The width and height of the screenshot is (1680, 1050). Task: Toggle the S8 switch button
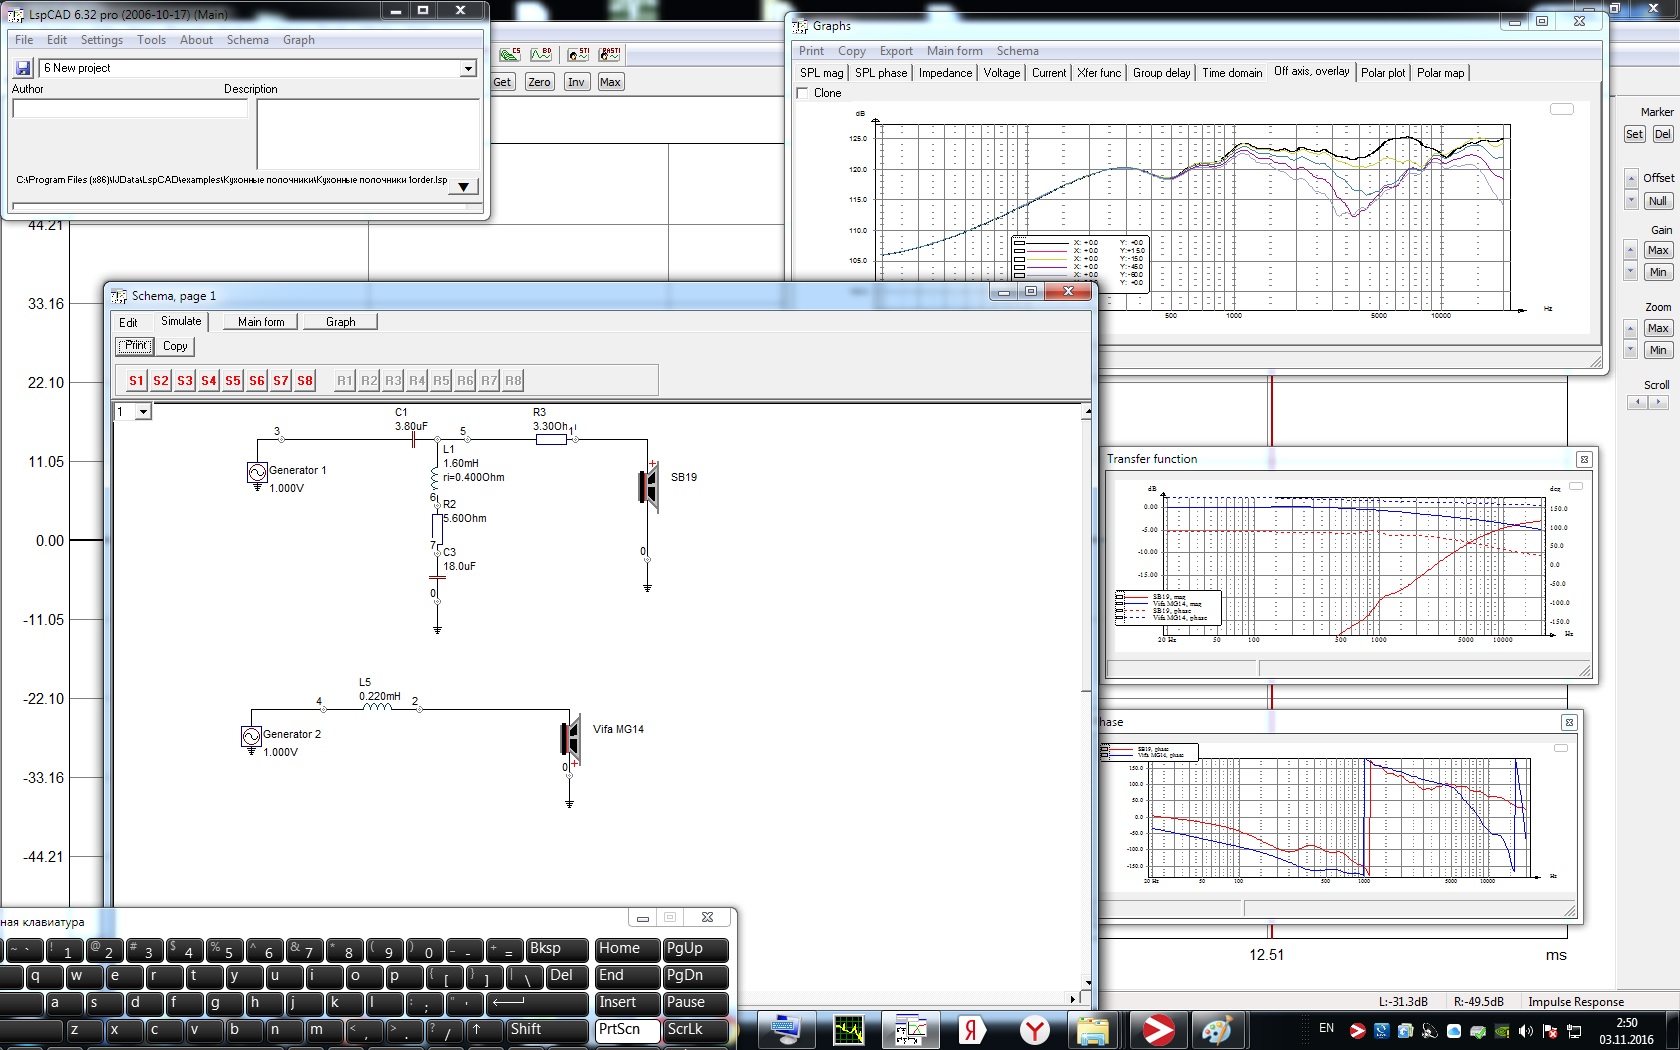305,381
